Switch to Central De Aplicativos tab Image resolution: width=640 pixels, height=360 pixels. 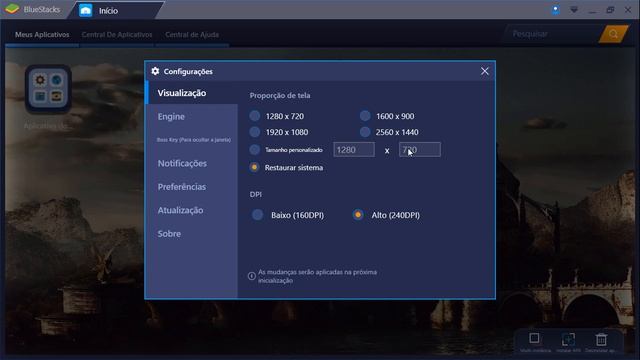[117, 35]
